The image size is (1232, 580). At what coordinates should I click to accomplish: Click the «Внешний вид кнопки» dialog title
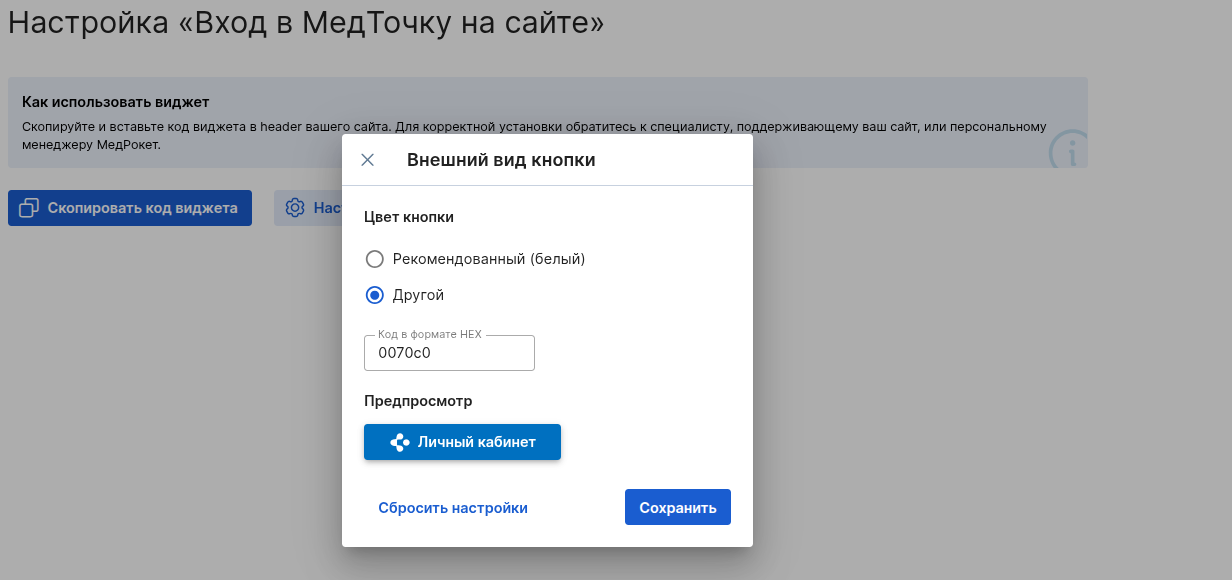[501, 160]
